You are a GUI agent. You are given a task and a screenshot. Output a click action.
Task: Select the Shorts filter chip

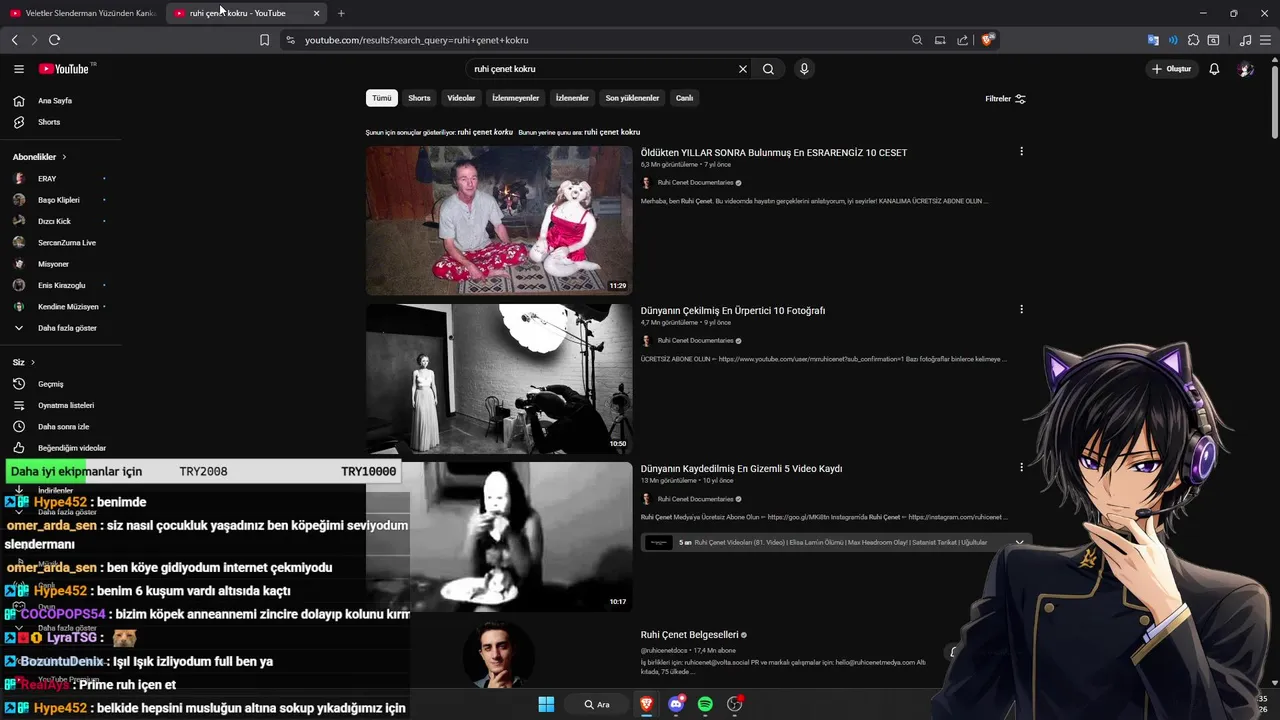[x=419, y=98]
